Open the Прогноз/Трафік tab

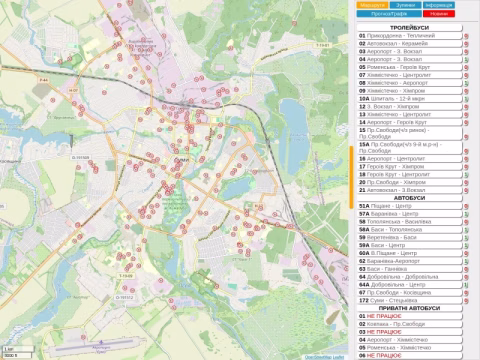click(x=389, y=14)
